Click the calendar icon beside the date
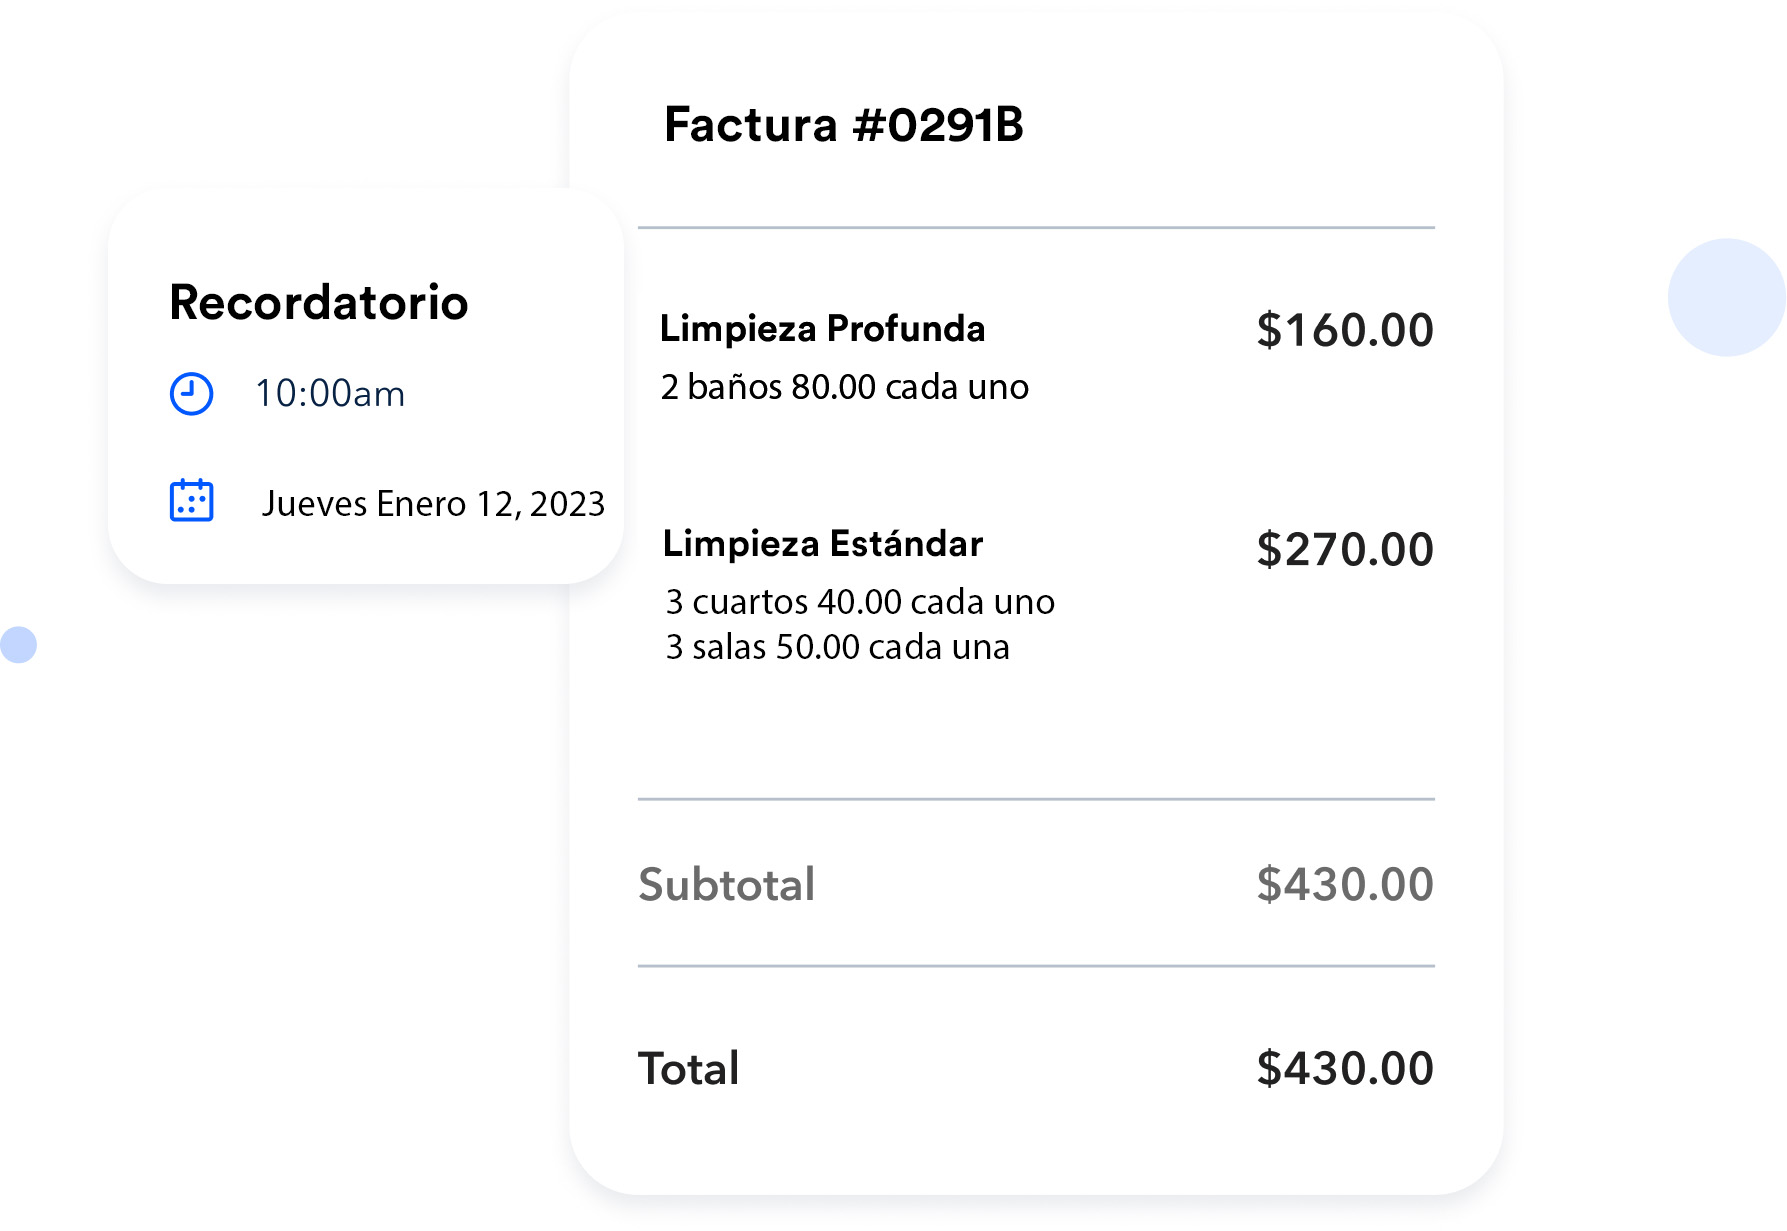This screenshot has width=1787, height=1231. pos(191,500)
